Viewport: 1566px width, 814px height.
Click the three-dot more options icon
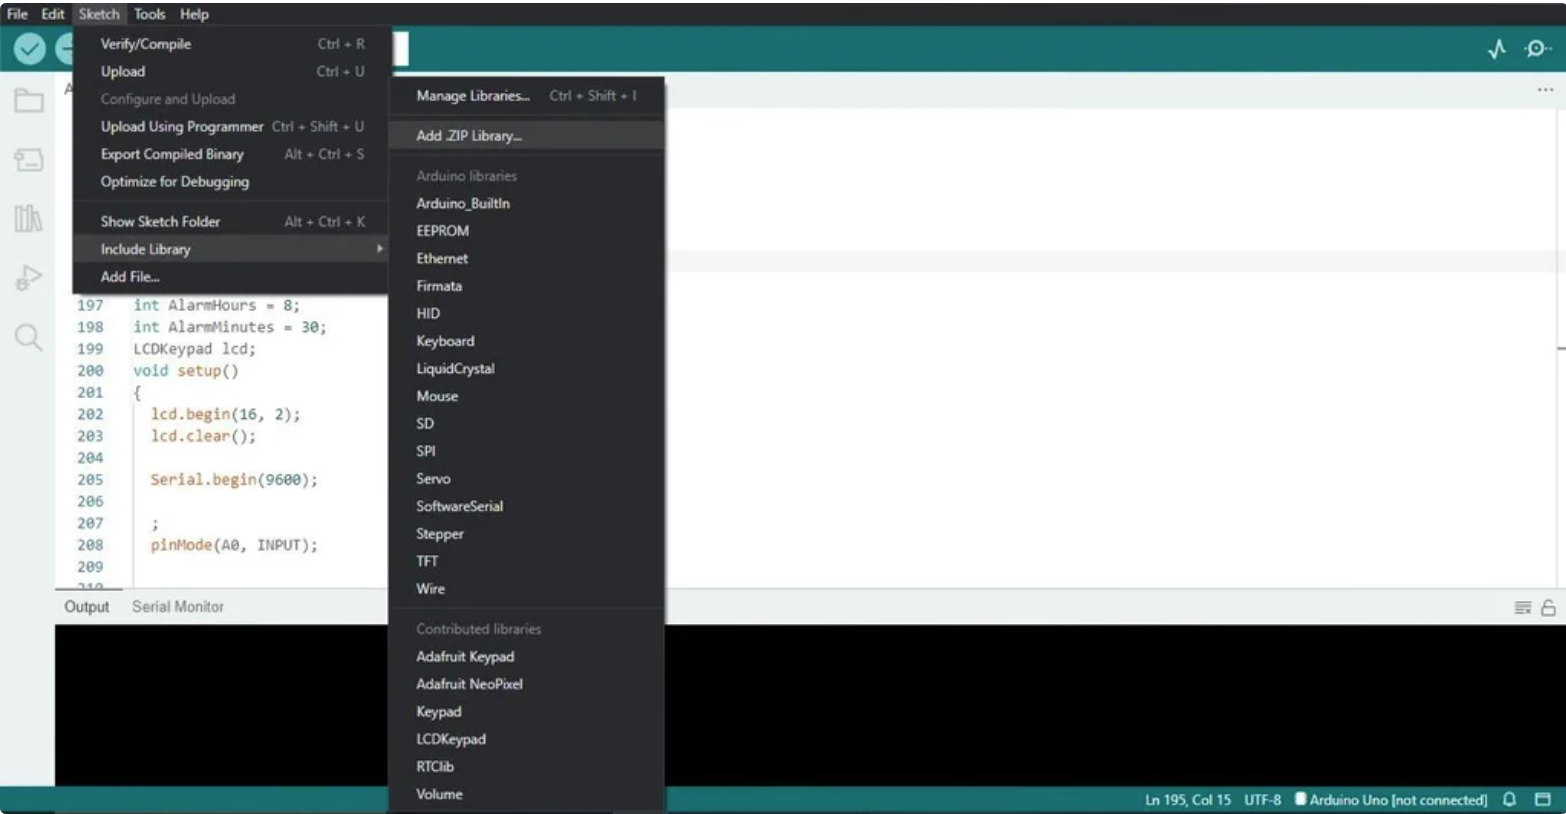[1545, 90]
